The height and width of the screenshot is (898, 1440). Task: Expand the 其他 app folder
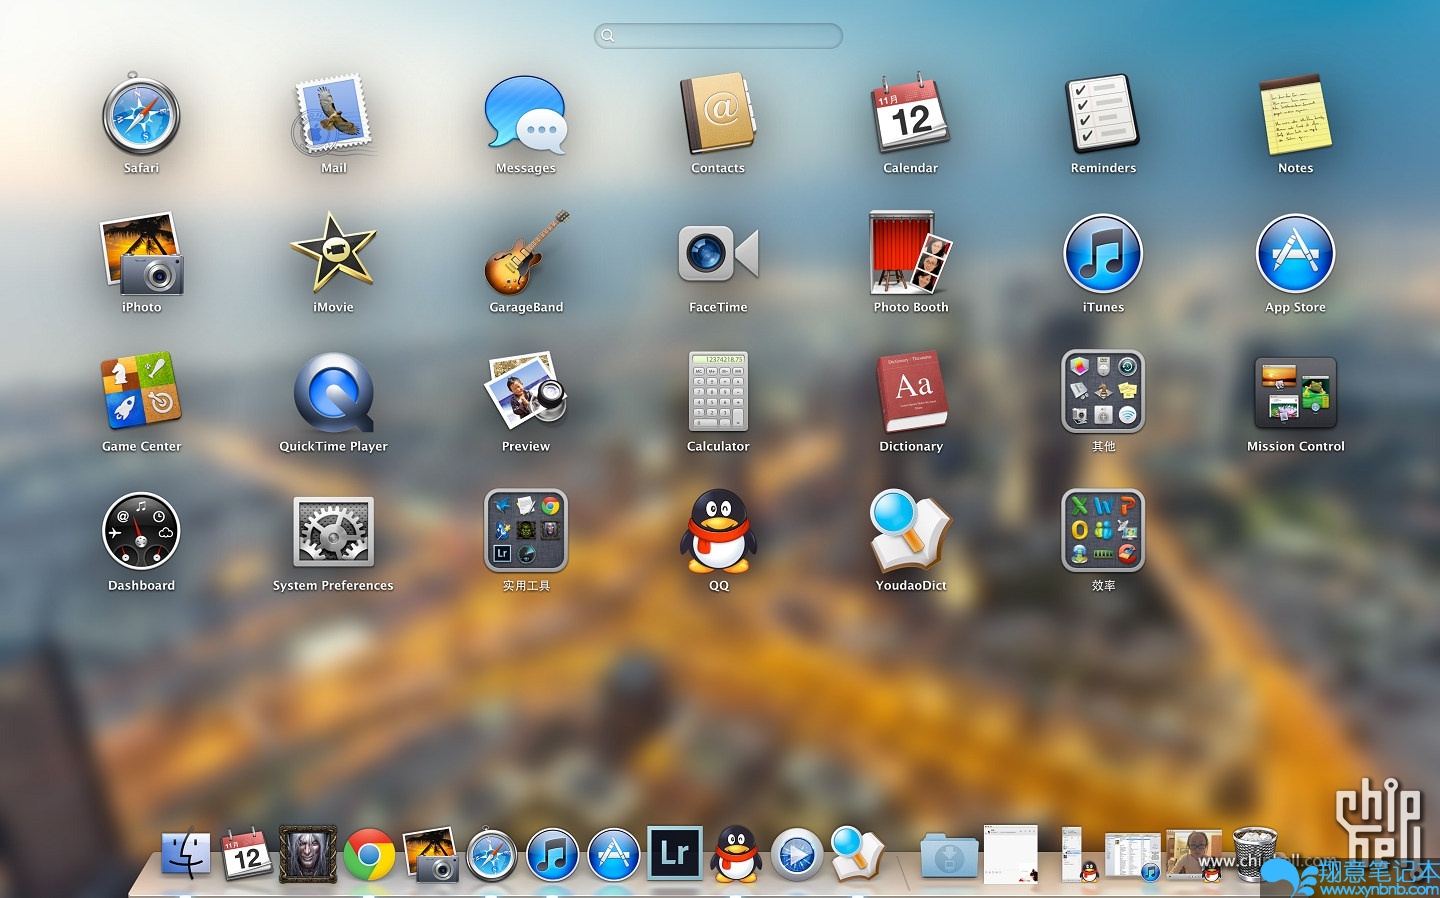[x=1103, y=392]
